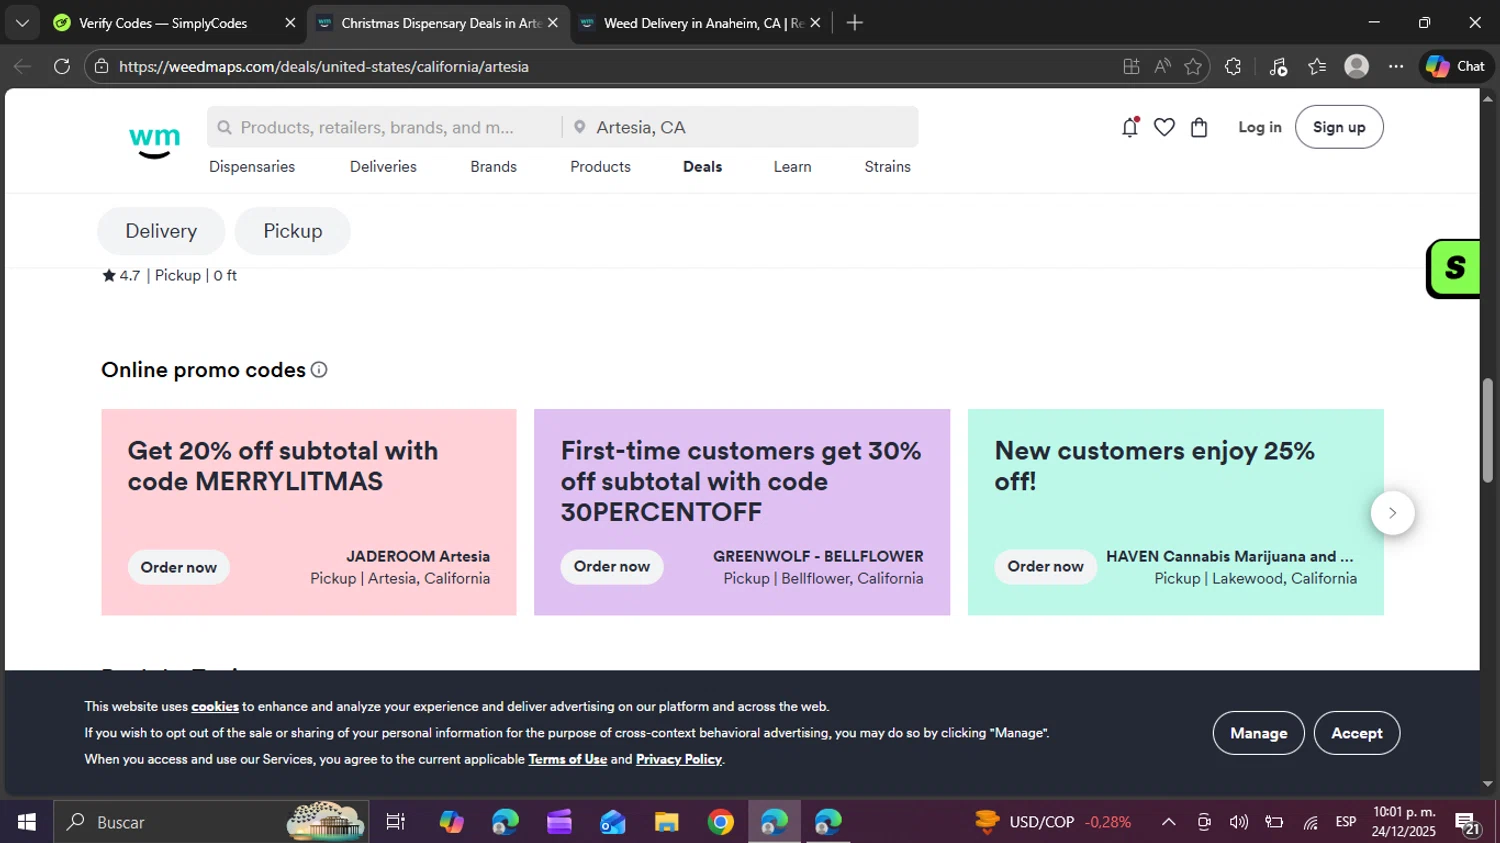Select the Pickup filter pill
Image resolution: width=1500 pixels, height=843 pixels.
[292, 231]
